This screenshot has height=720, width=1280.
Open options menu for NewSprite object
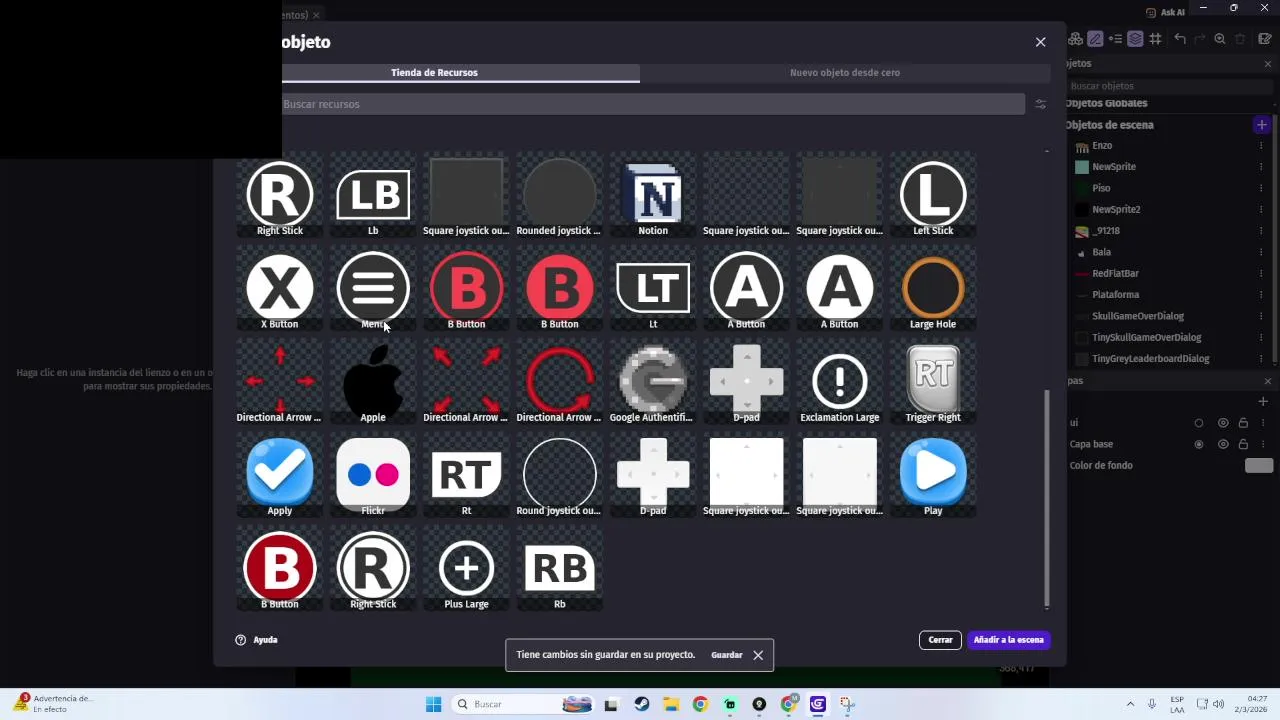coord(1261,167)
